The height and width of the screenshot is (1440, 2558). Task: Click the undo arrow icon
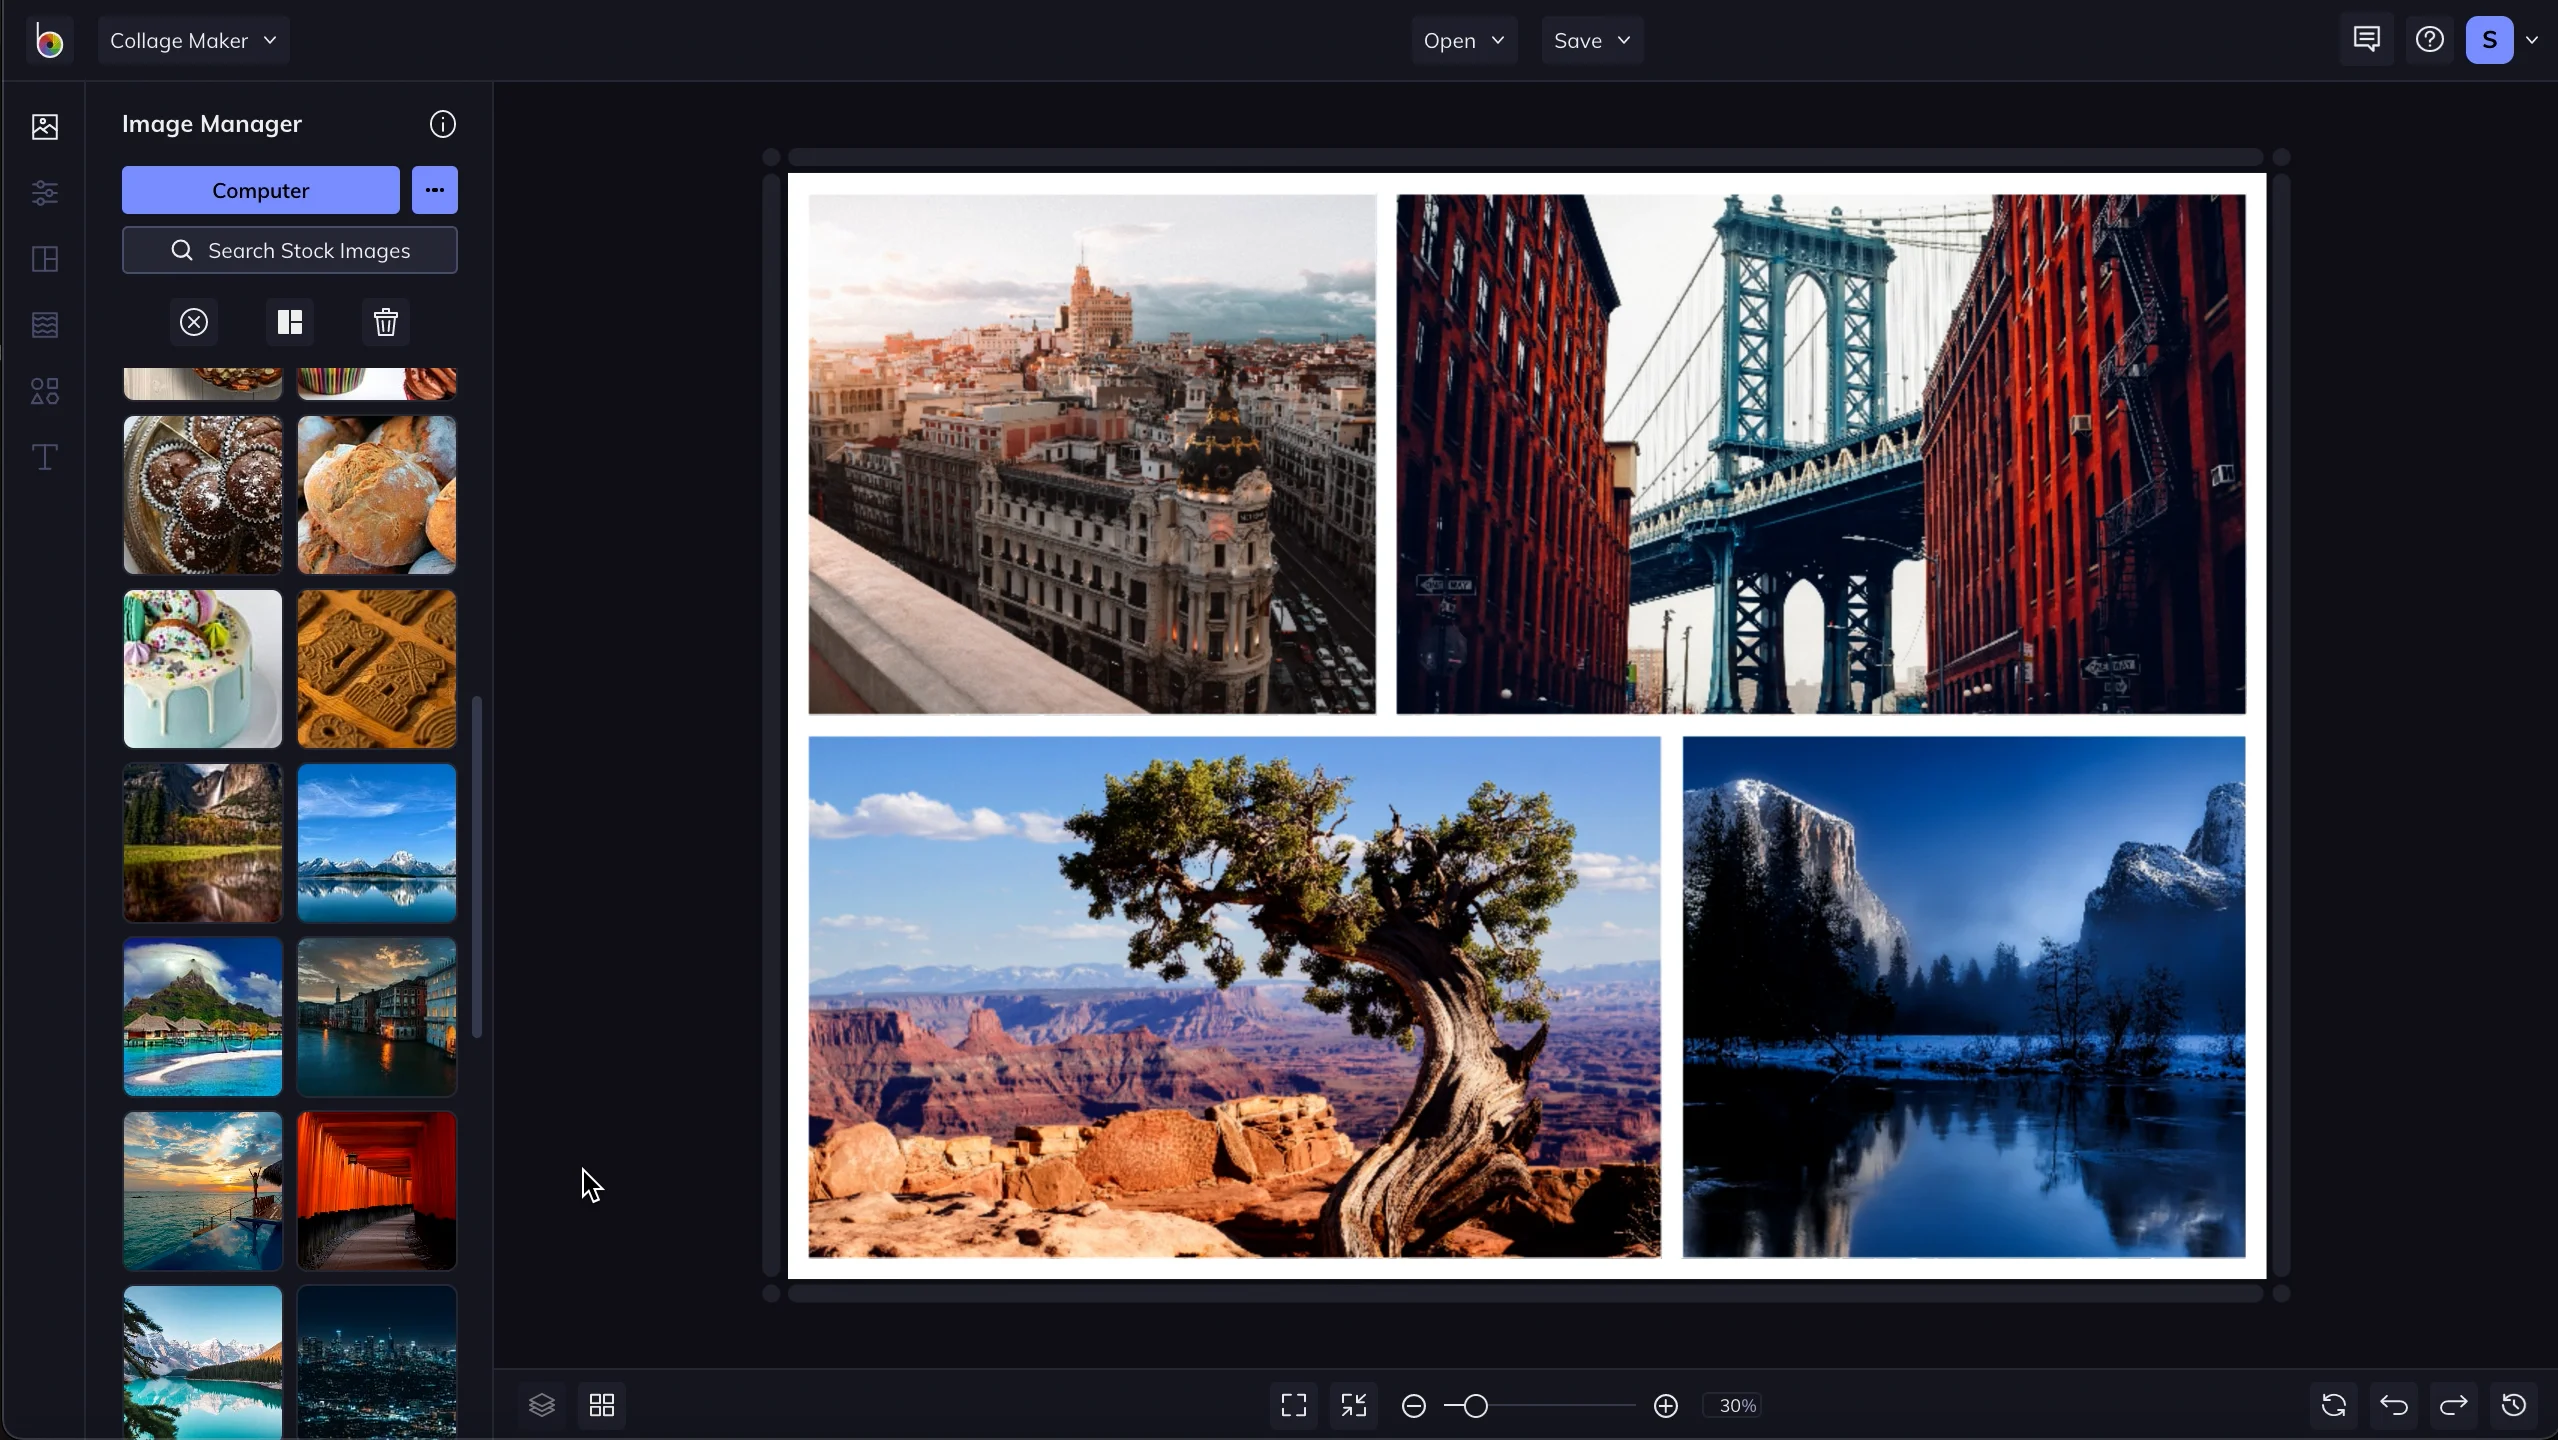point(2394,1405)
